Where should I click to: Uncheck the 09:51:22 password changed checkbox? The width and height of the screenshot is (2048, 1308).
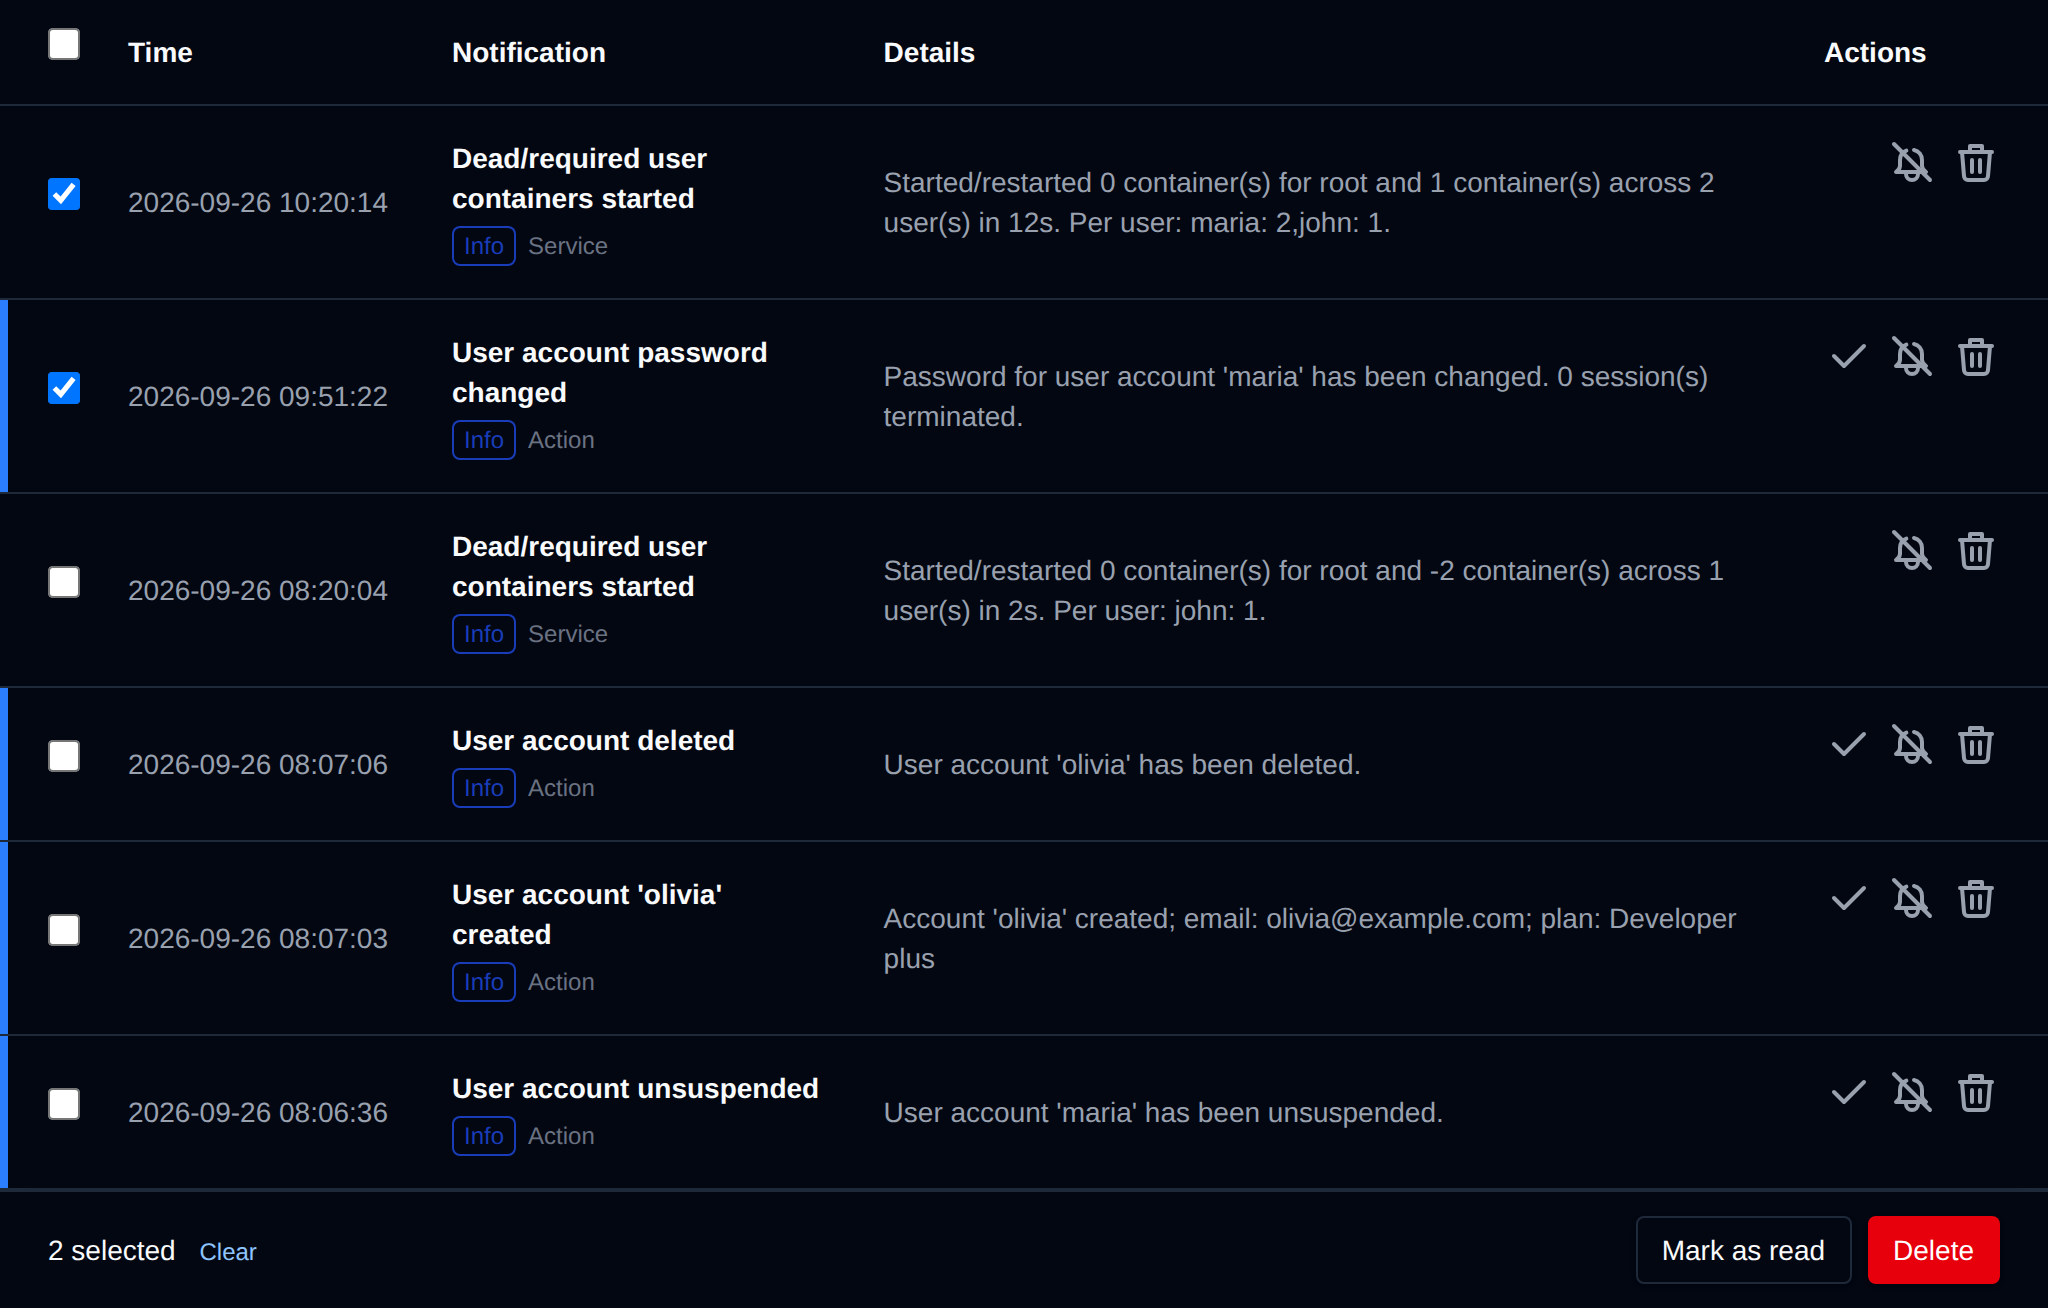click(x=64, y=388)
